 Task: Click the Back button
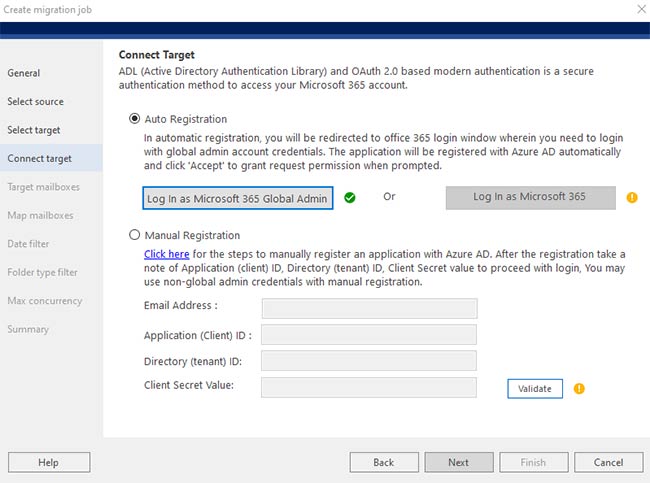pos(384,462)
